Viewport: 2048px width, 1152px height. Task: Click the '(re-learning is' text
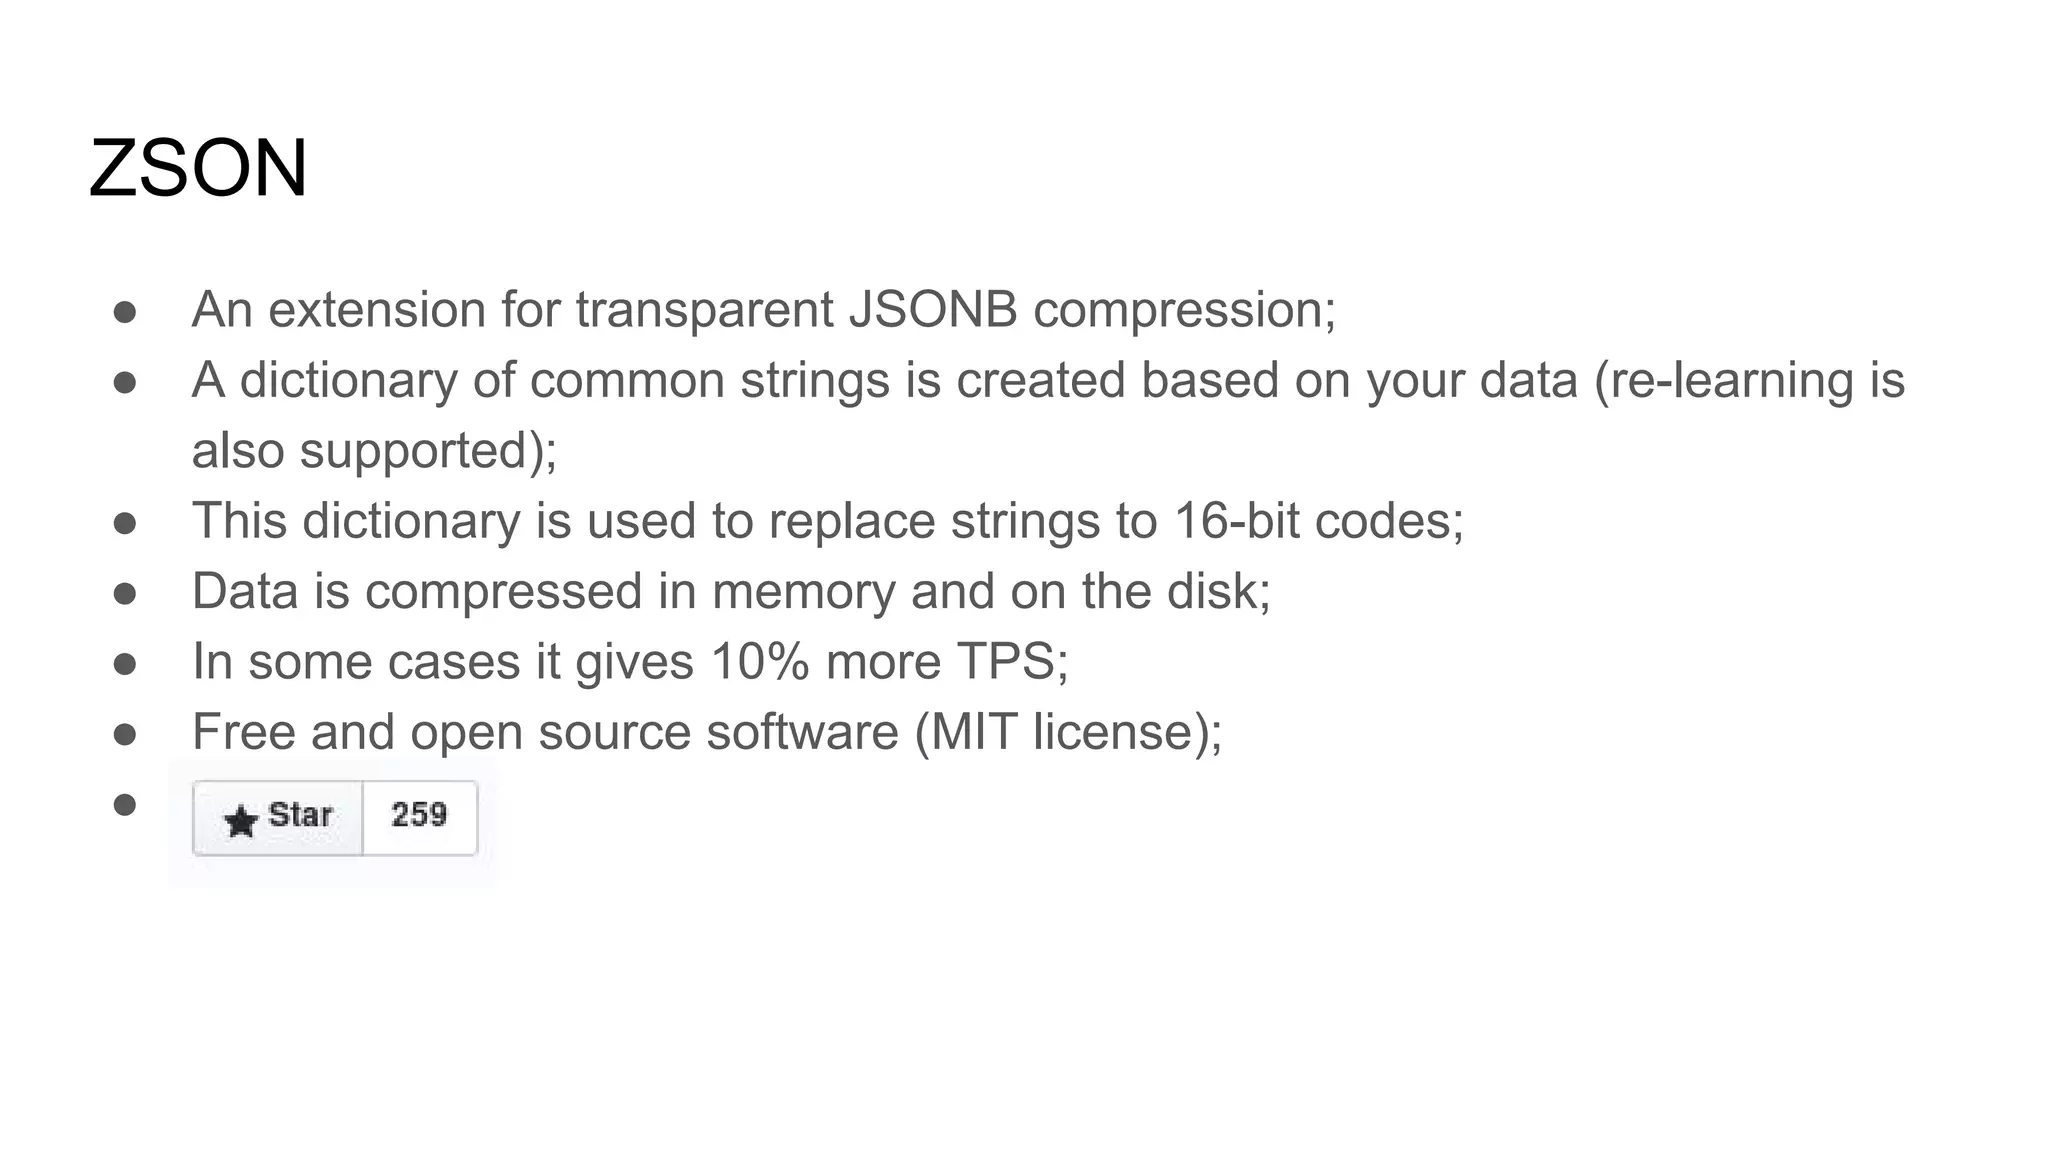1750,381
